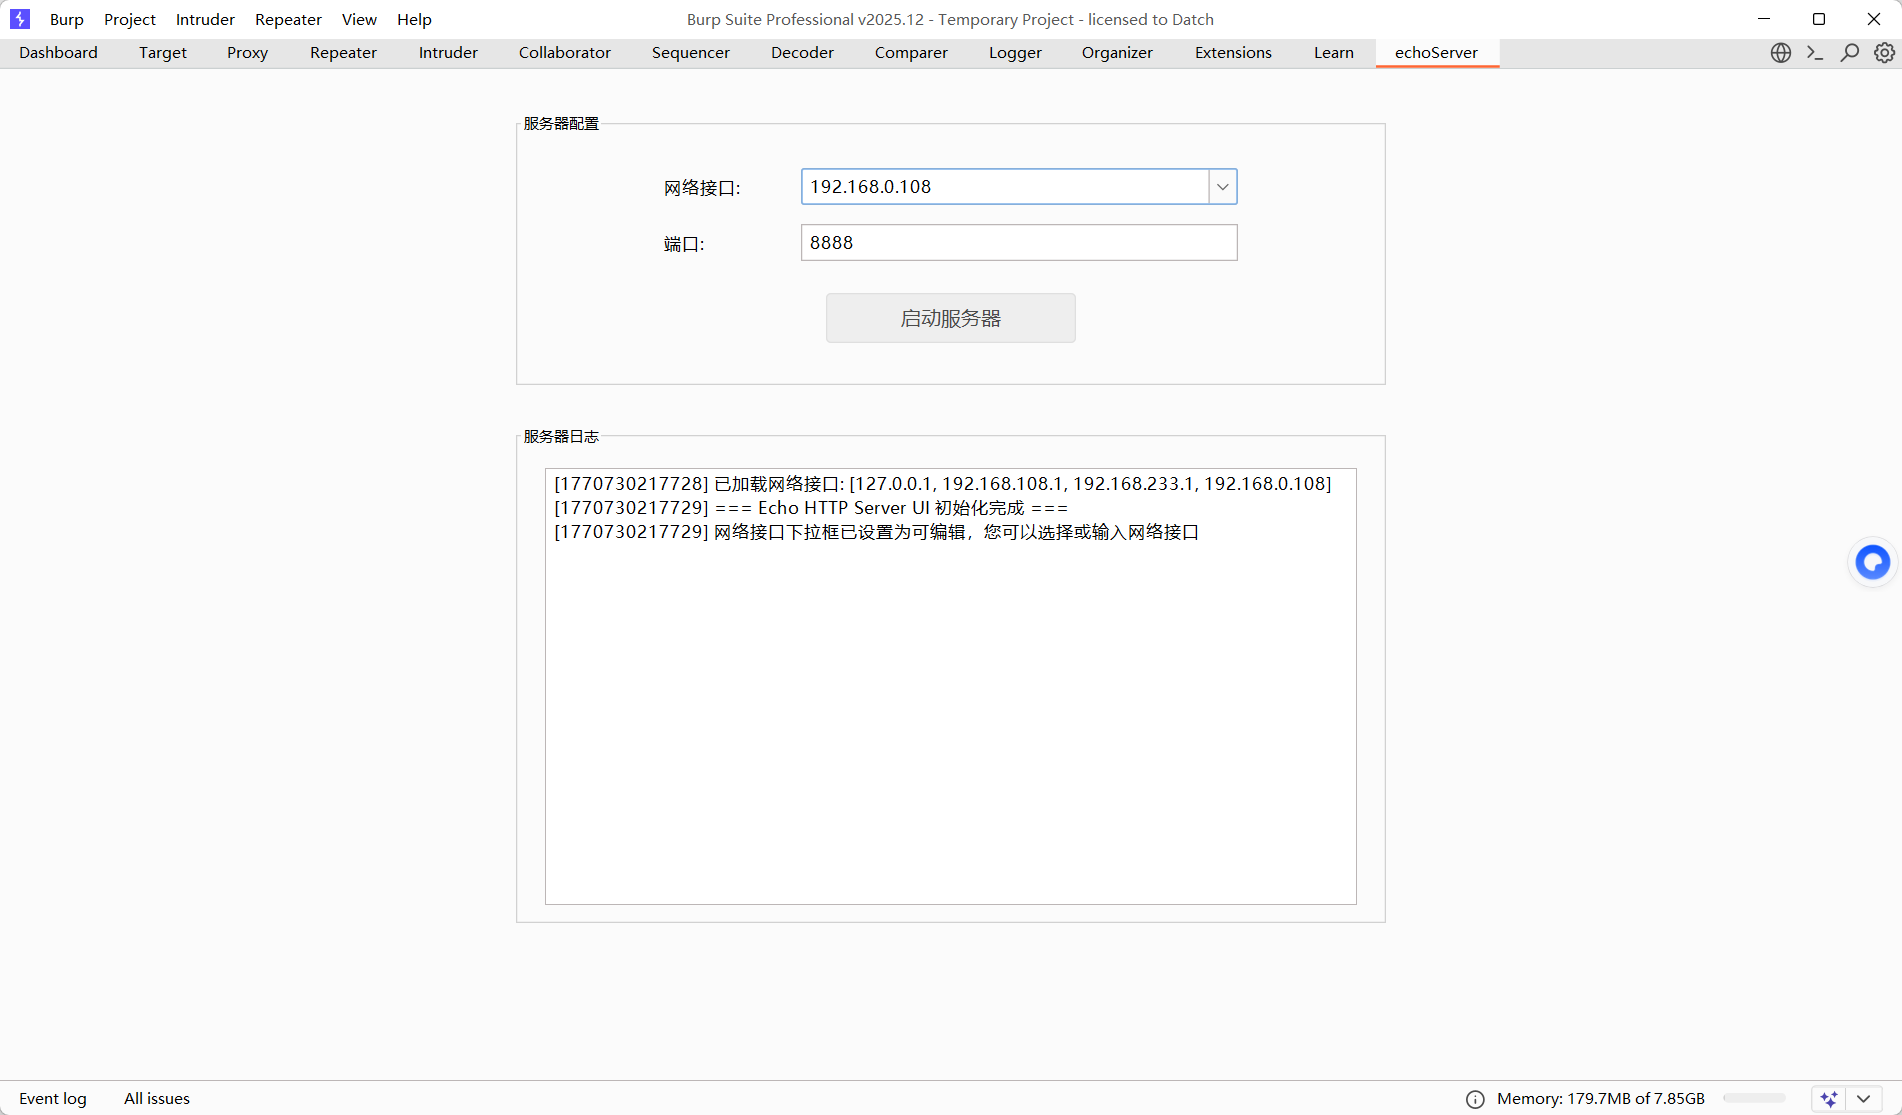Switch to the Intruder tab

(x=448, y=53)
